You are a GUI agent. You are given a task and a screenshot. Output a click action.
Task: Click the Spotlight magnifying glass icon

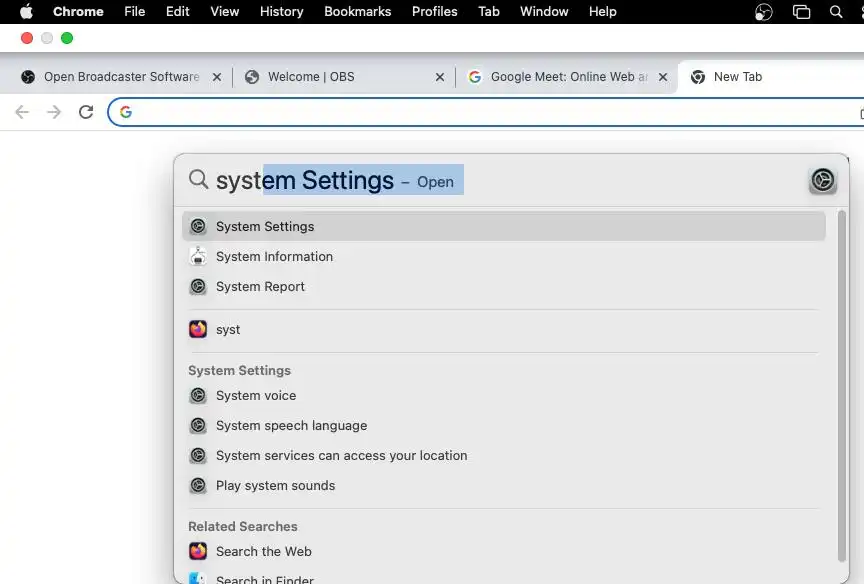[198, 180]
